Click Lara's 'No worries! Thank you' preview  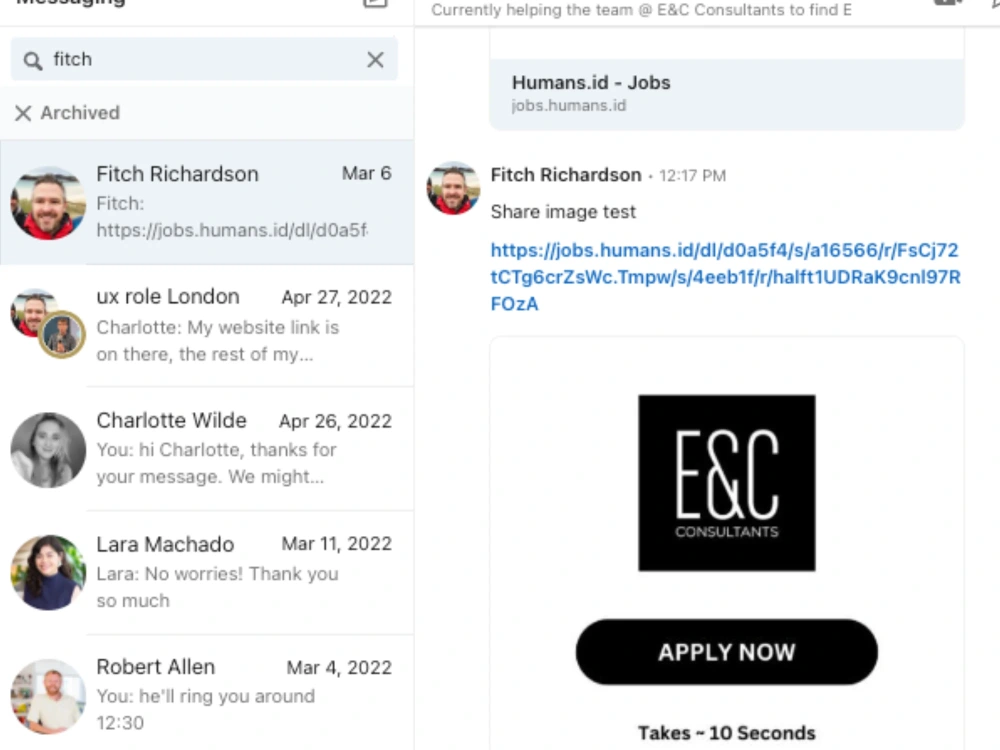pyautogui.click(x=217, y=587)
